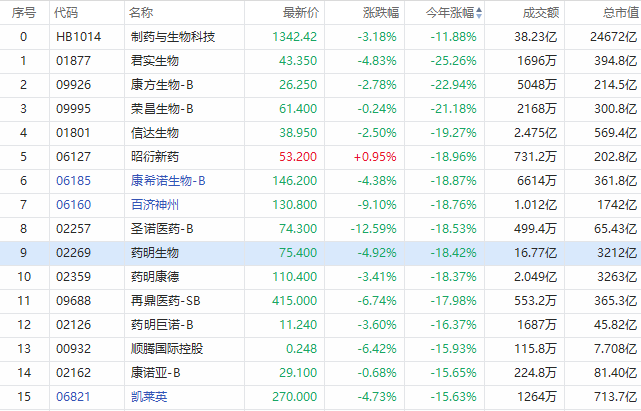Click the 24672亿 market cap value
Viewport: 641px width, 411px height.
click(x=614, y=37)
